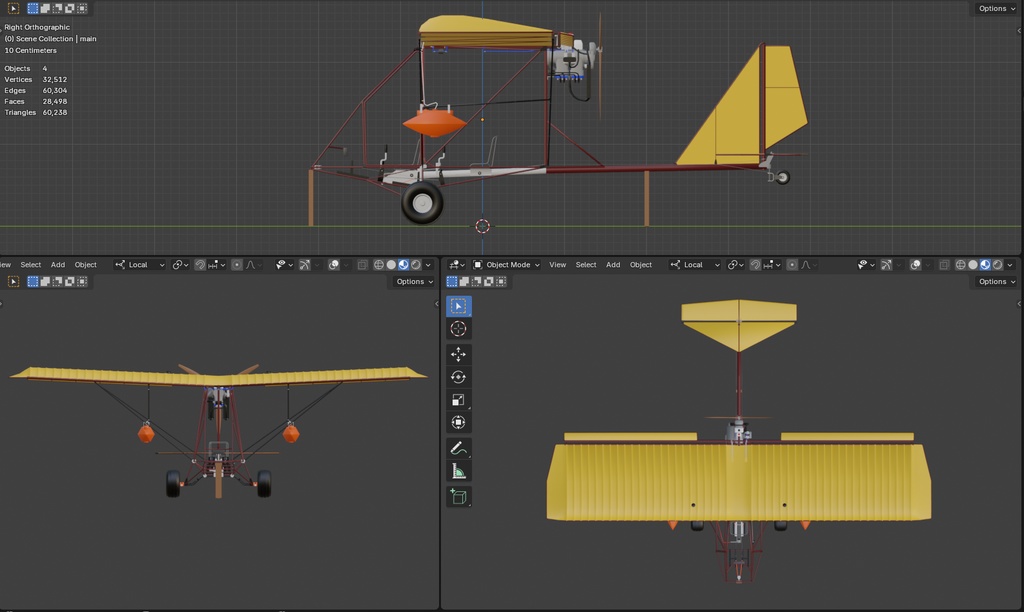1024x612 pixels.
Task: Open pivot point dropdown in right viewport header
Action: click(x=736, y=265)
